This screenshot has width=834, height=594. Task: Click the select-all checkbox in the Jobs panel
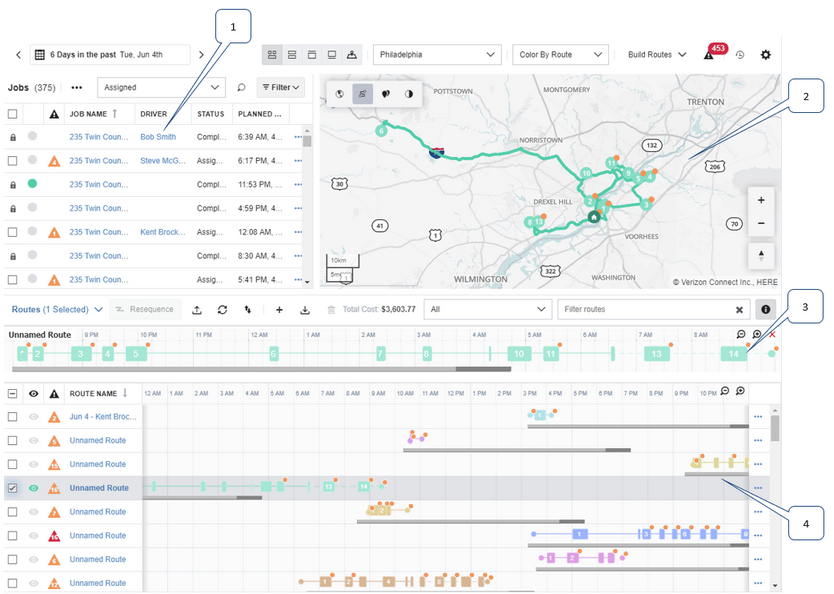click(x=13, y=113)
